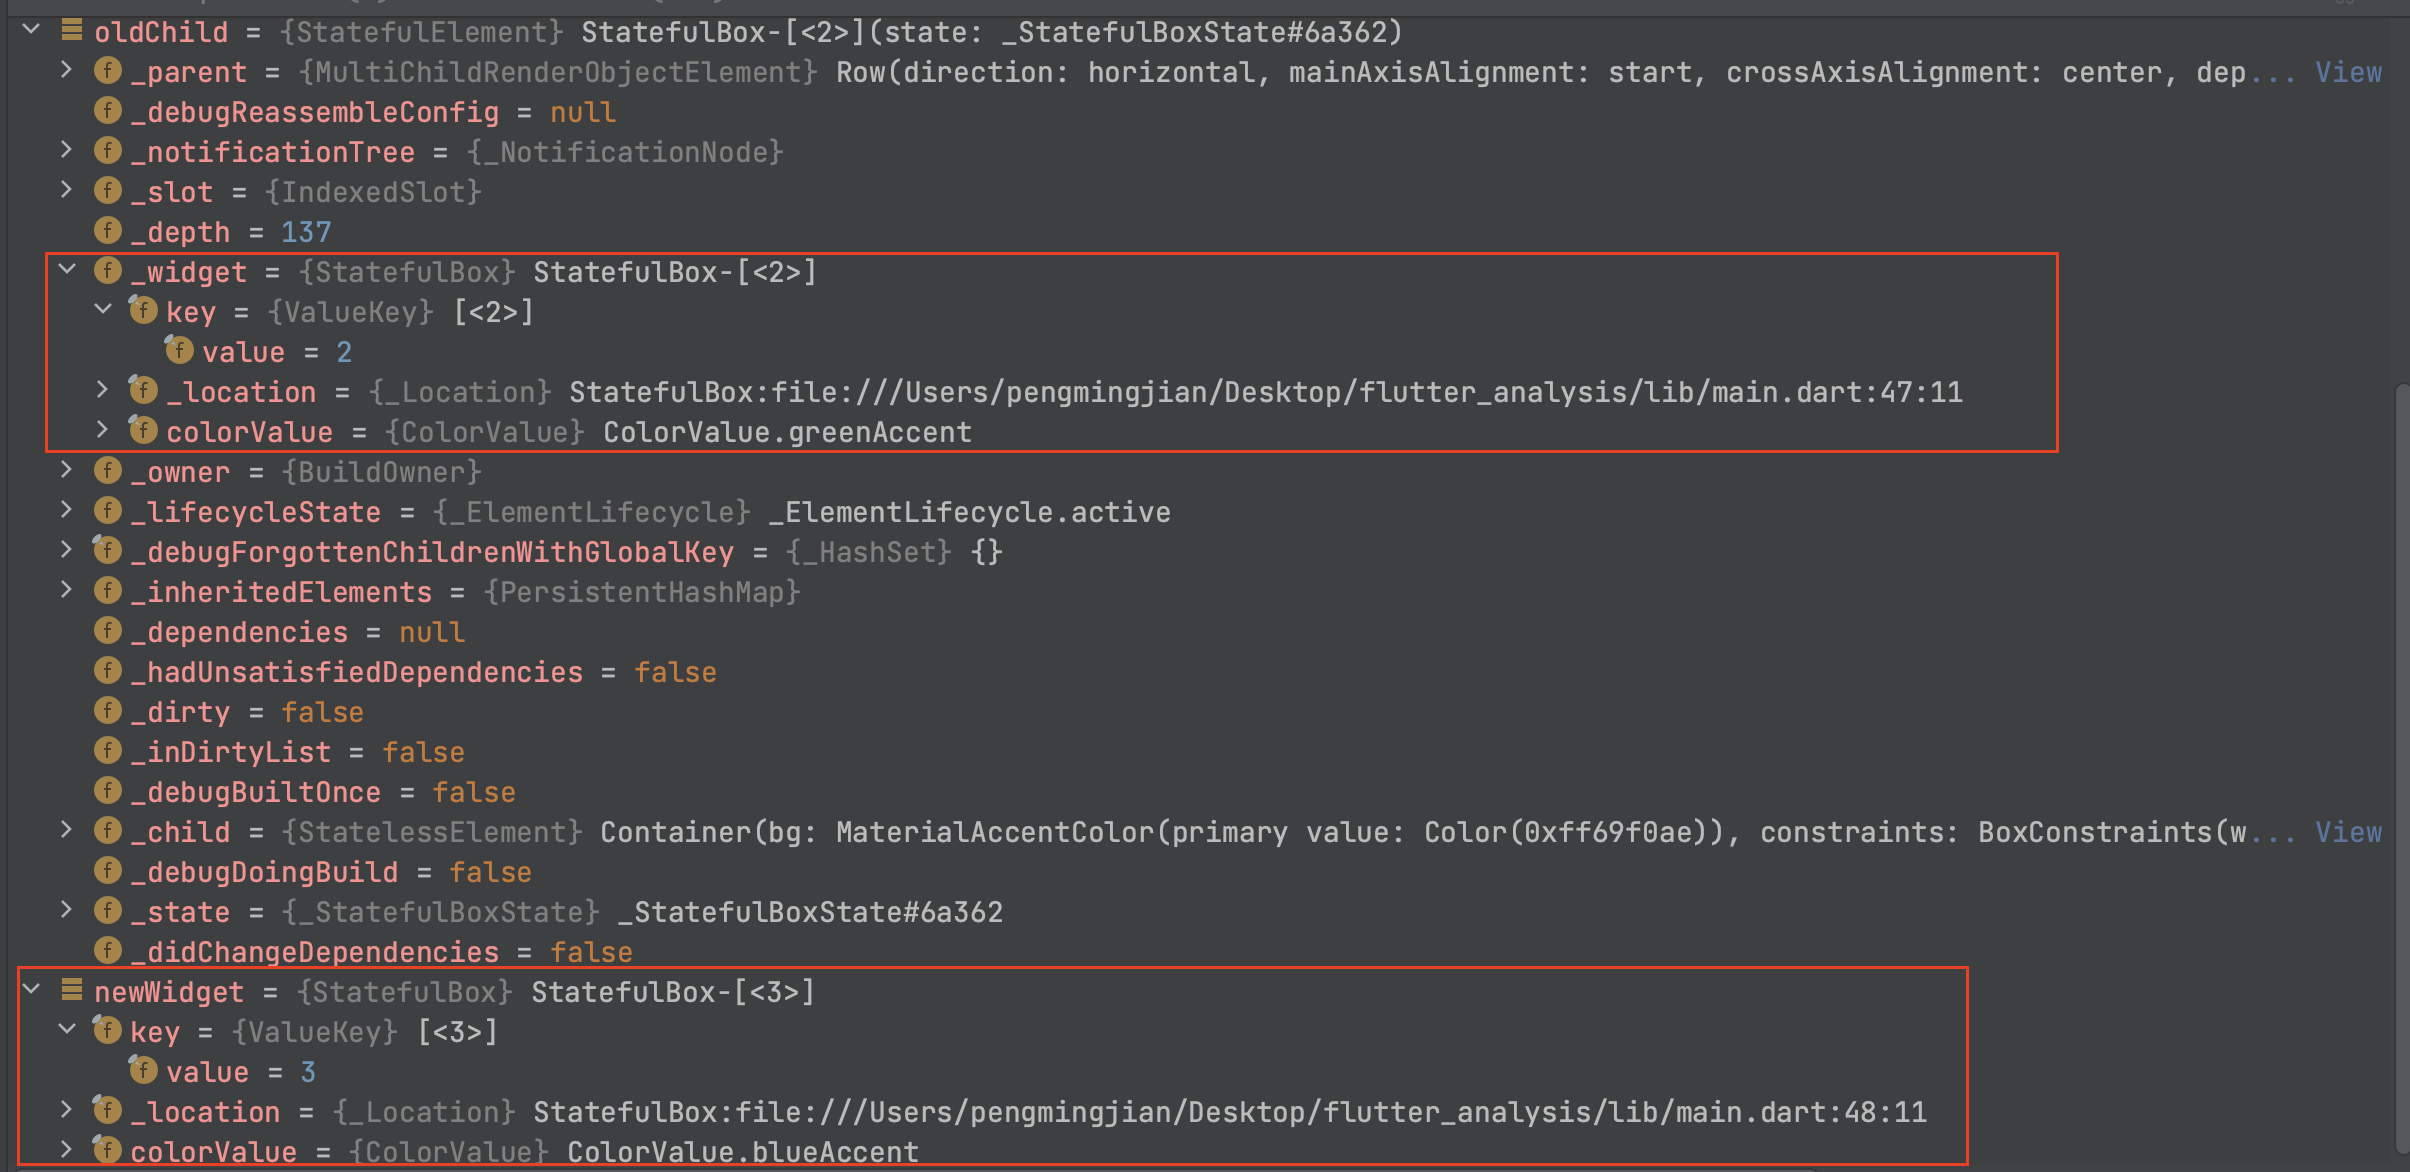Click the field icon beside _slot

(x=108, y=191)
